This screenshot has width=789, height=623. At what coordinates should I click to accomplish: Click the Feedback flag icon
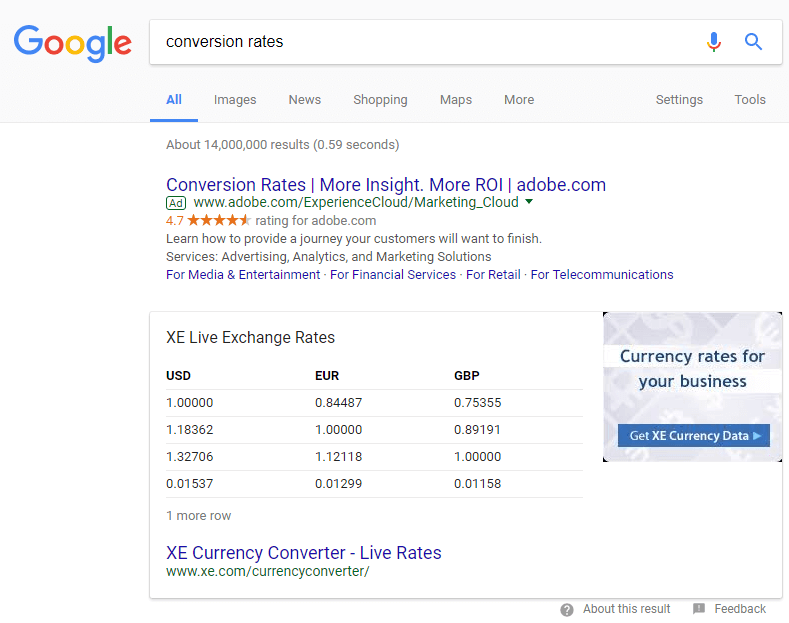point(699,609)
